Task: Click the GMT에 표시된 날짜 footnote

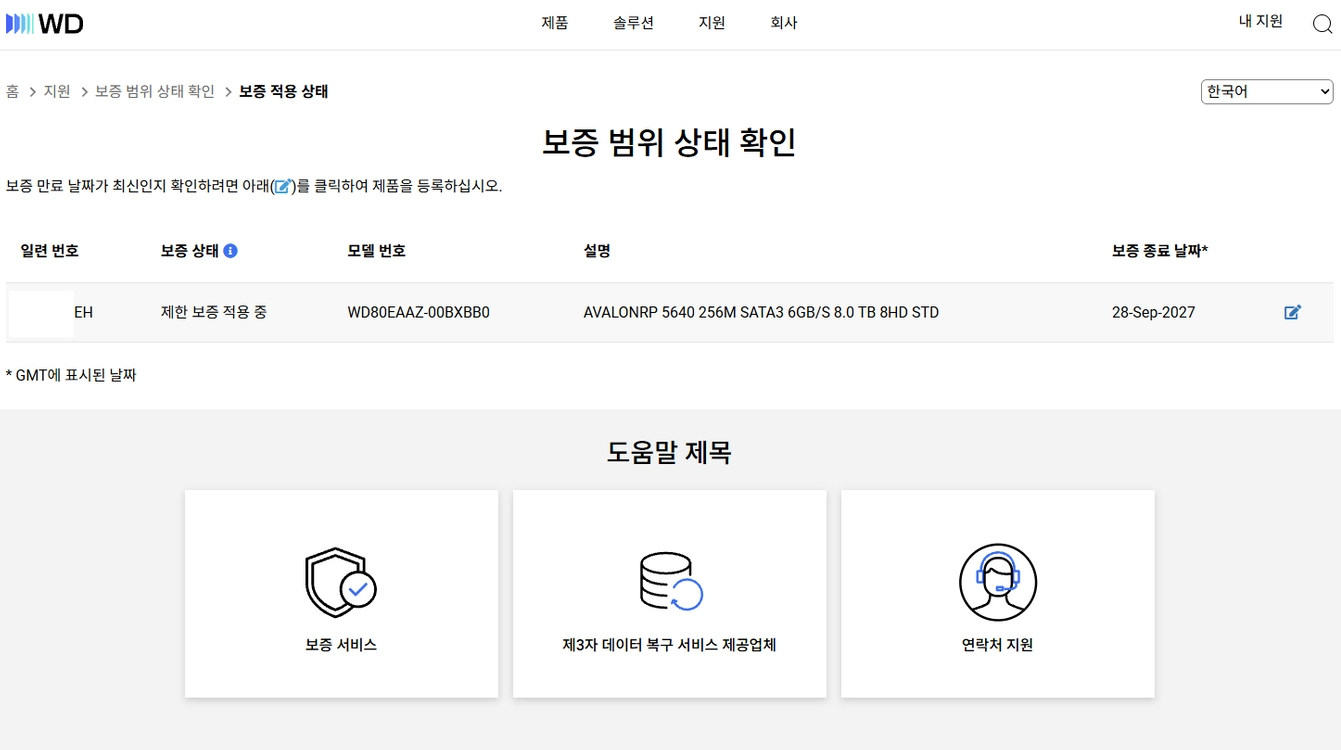Action: 71,375
